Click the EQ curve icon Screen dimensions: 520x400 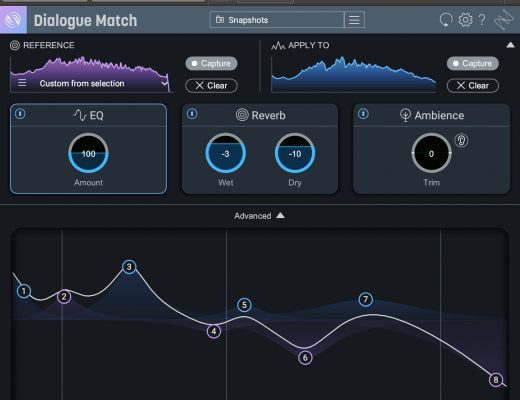[80, 115]
